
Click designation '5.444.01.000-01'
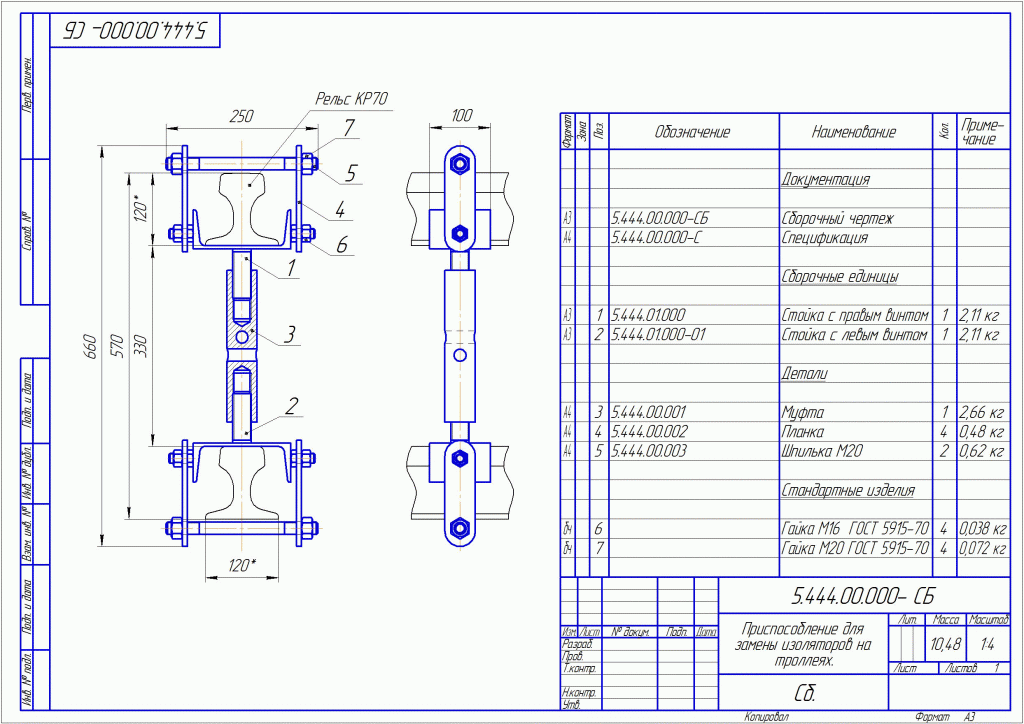[659, 336]
